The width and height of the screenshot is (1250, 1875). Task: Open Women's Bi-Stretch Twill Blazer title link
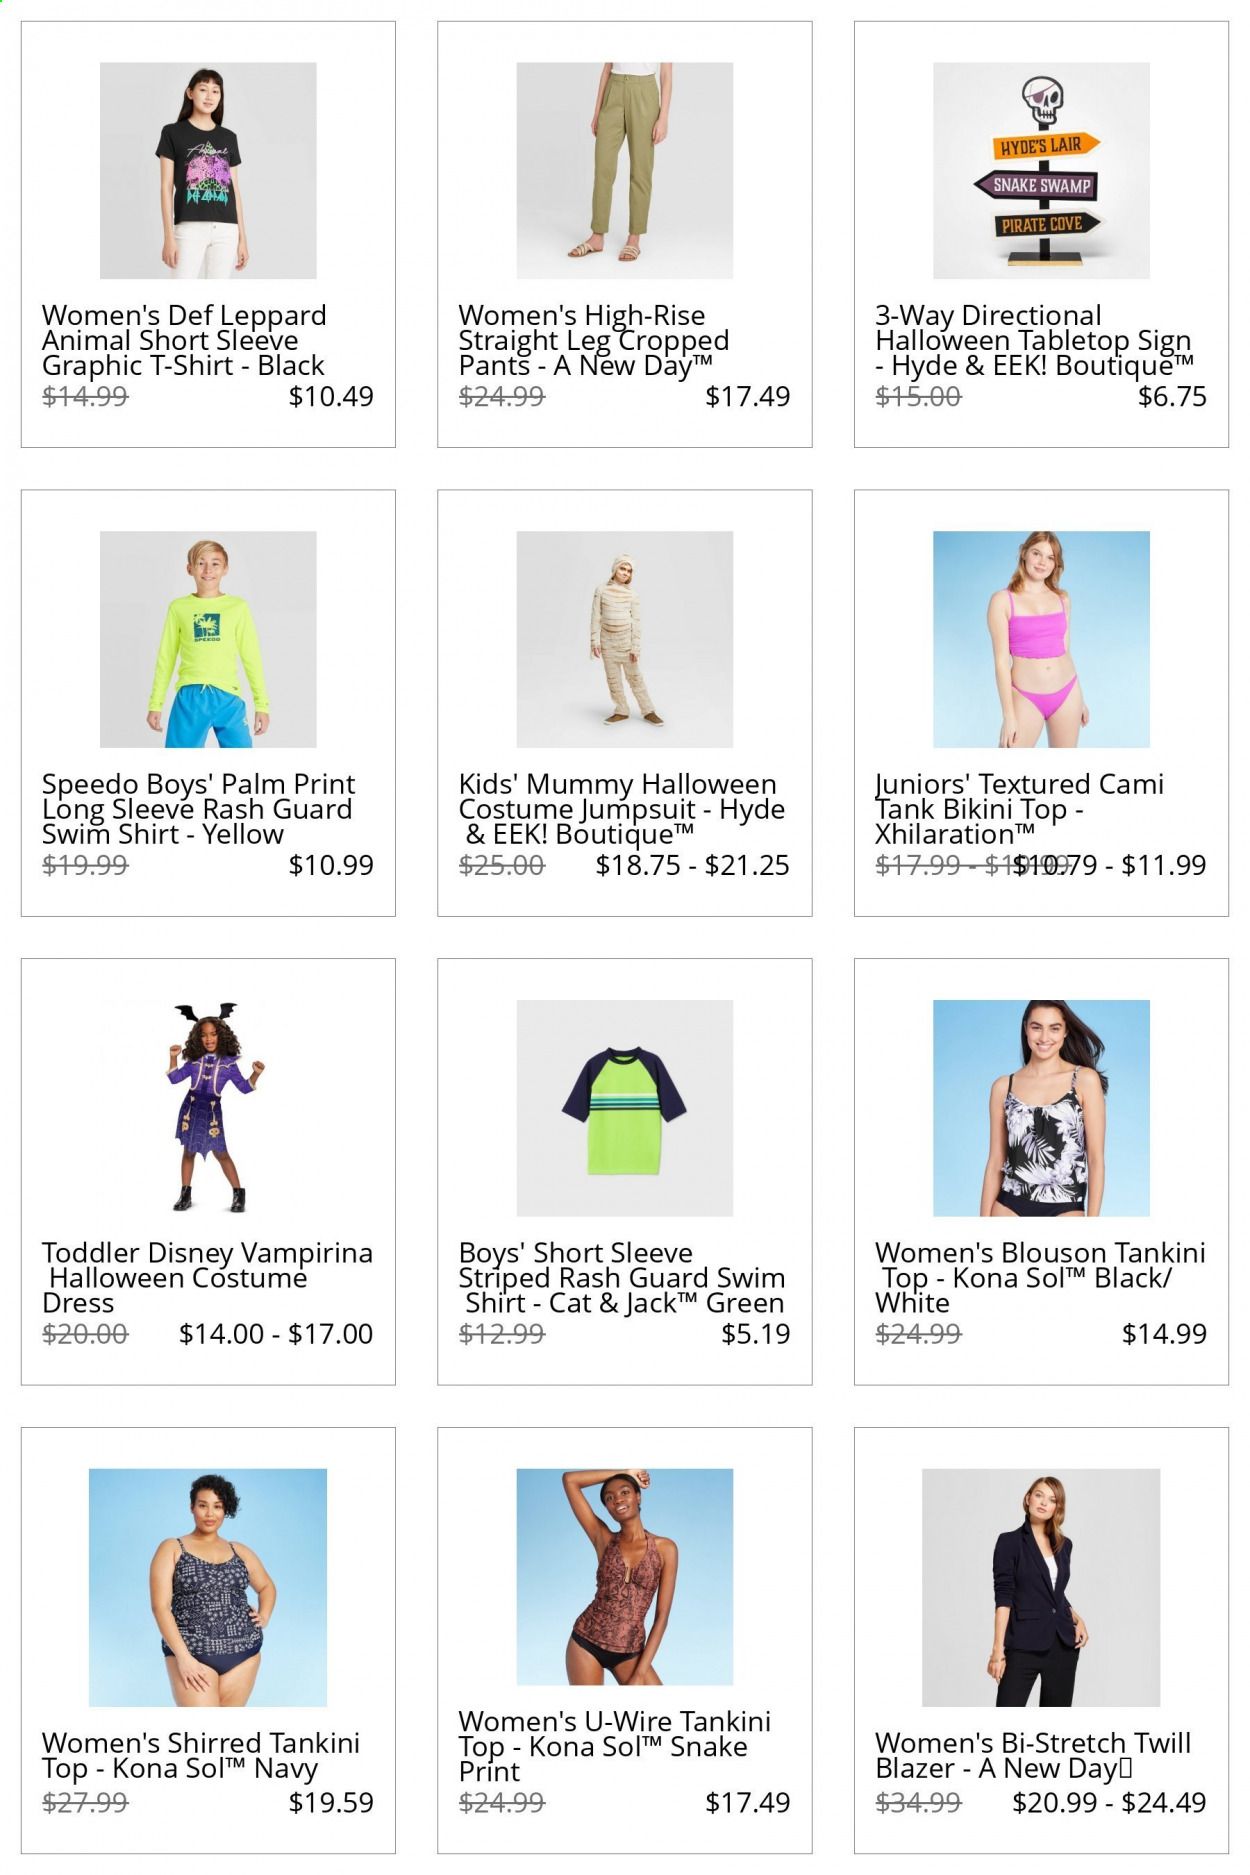1033,1756
